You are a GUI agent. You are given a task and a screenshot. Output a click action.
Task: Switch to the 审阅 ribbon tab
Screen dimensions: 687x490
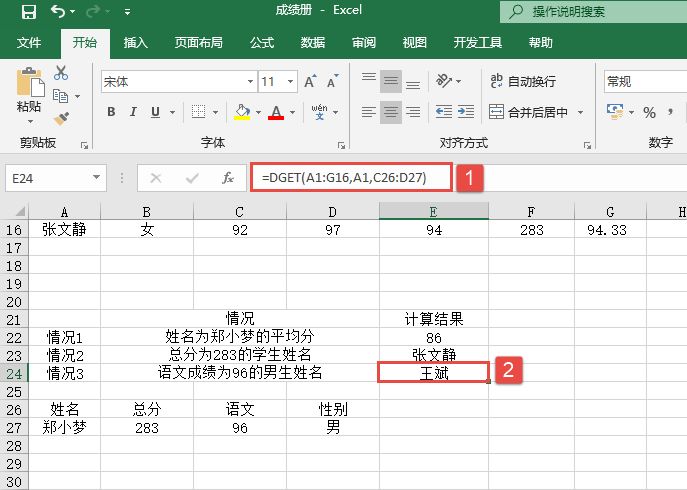[x=364, y=43]
